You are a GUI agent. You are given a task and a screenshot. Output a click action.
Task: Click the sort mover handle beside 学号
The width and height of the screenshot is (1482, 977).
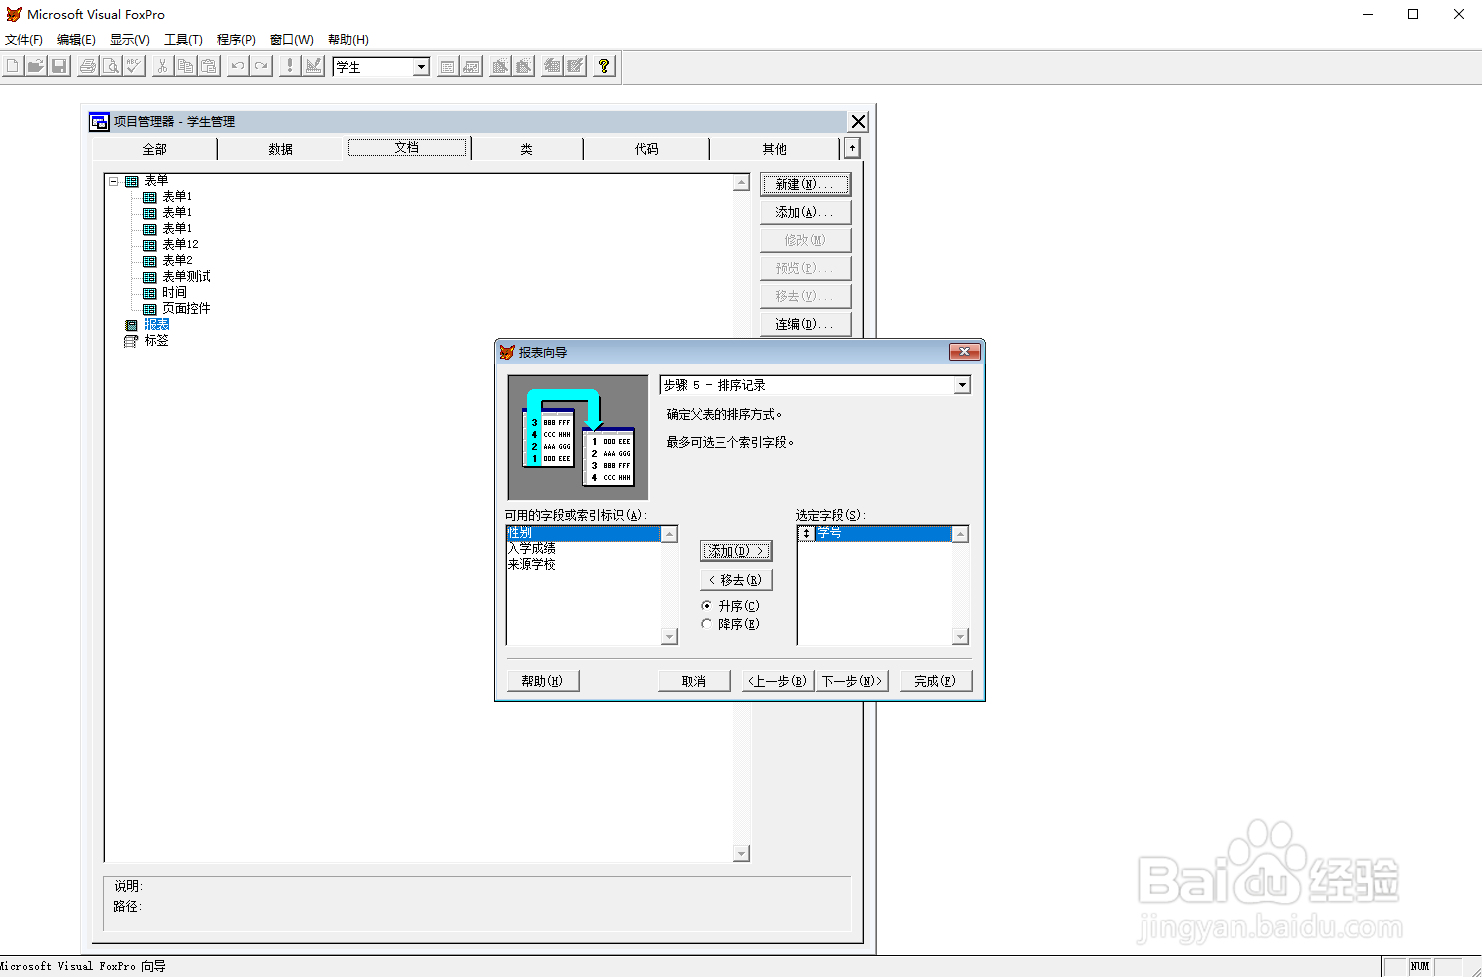coord(806,534)
